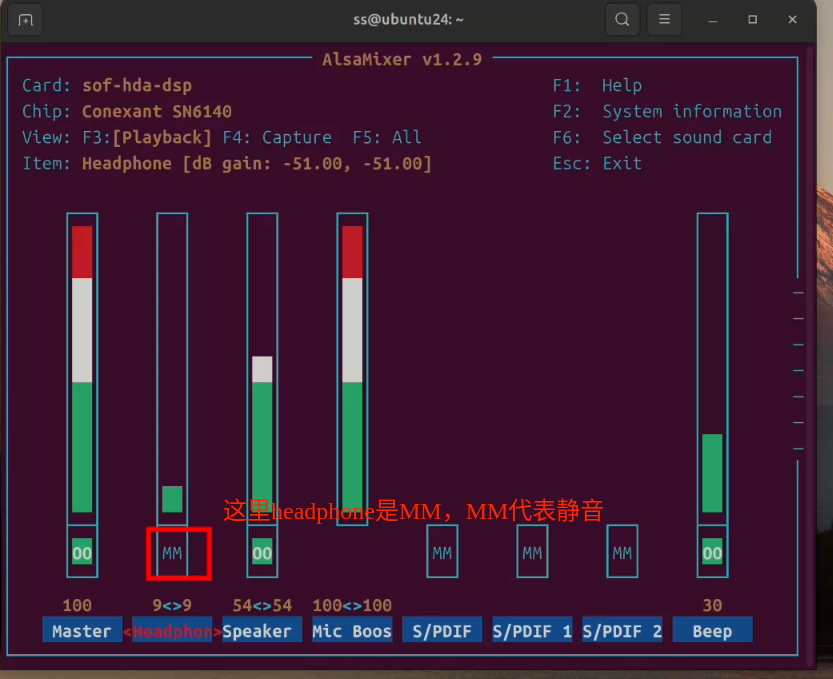Viewport: 833px width, 679px height.
Task: Select the Speaker channel label
Action: (262, 631)
